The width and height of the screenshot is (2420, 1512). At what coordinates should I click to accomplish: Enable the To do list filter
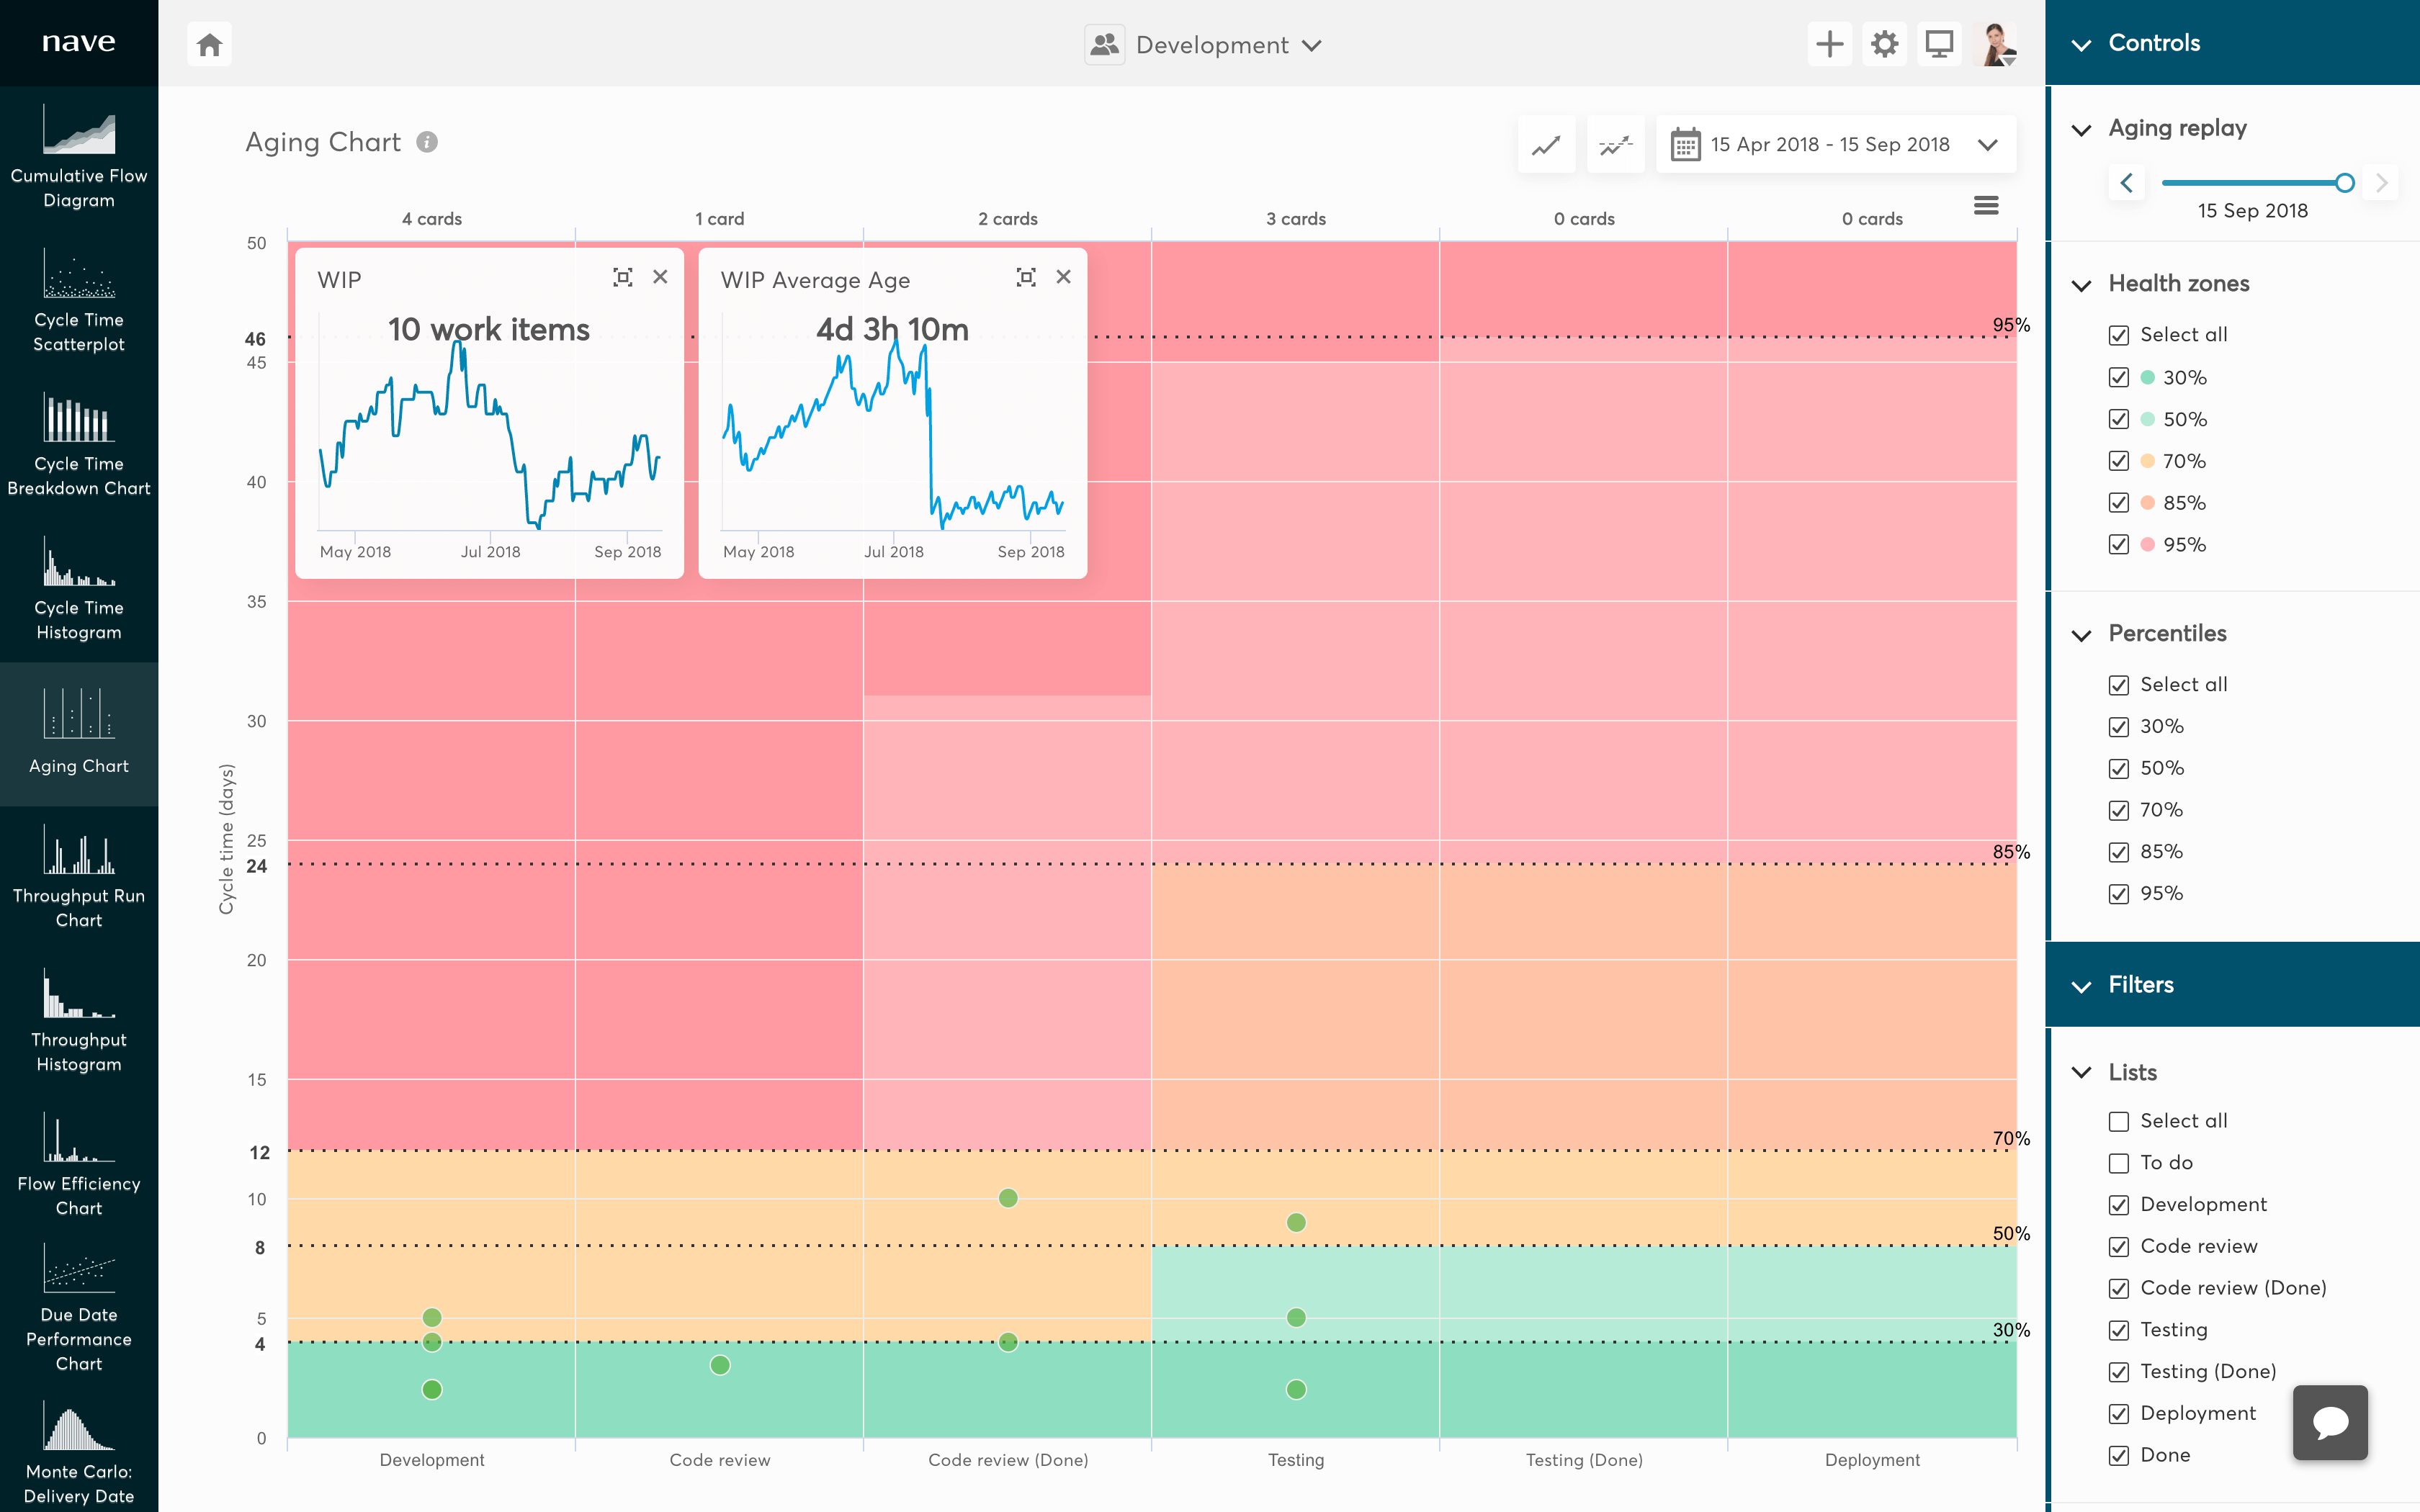click(2118, 1162)
